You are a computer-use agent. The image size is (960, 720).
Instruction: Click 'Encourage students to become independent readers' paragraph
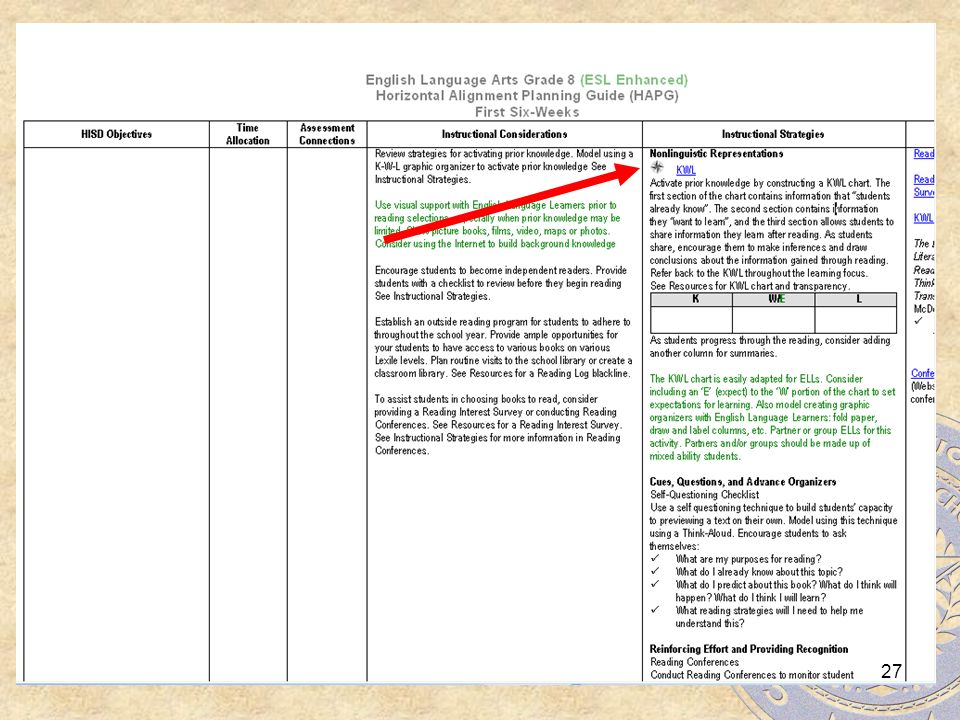(500, 283)
